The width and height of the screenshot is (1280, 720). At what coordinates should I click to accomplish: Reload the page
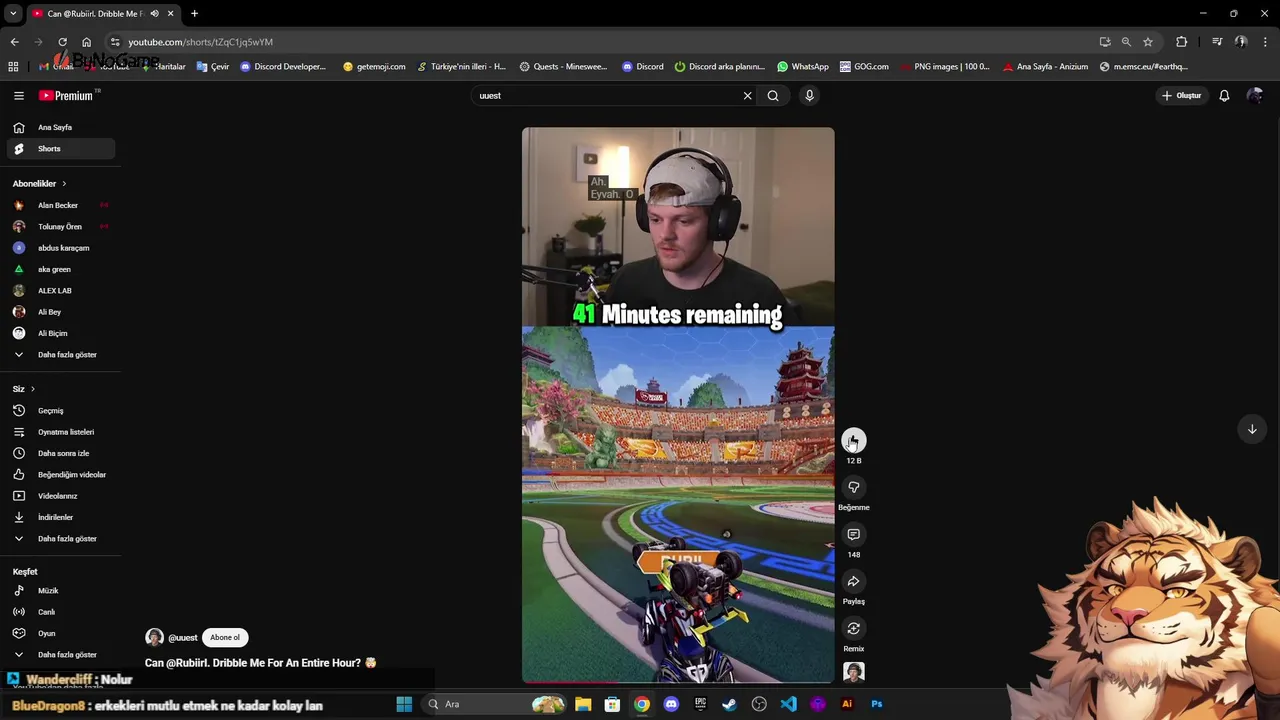(x=62, y=42)
